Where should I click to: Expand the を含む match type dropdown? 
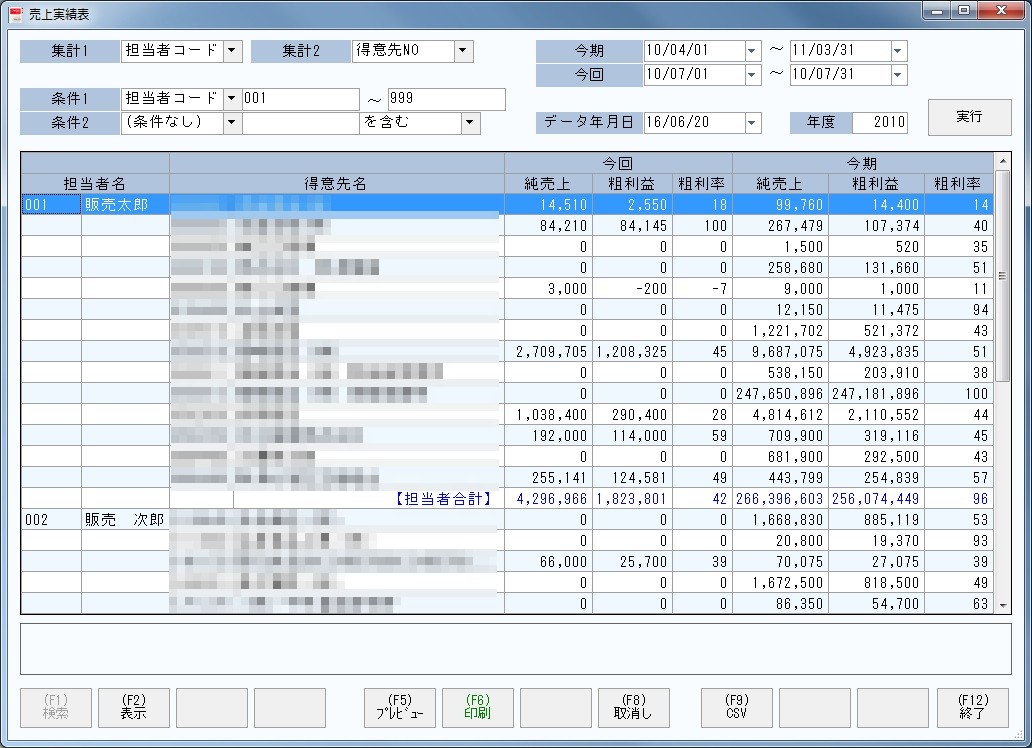click(470, 123)
